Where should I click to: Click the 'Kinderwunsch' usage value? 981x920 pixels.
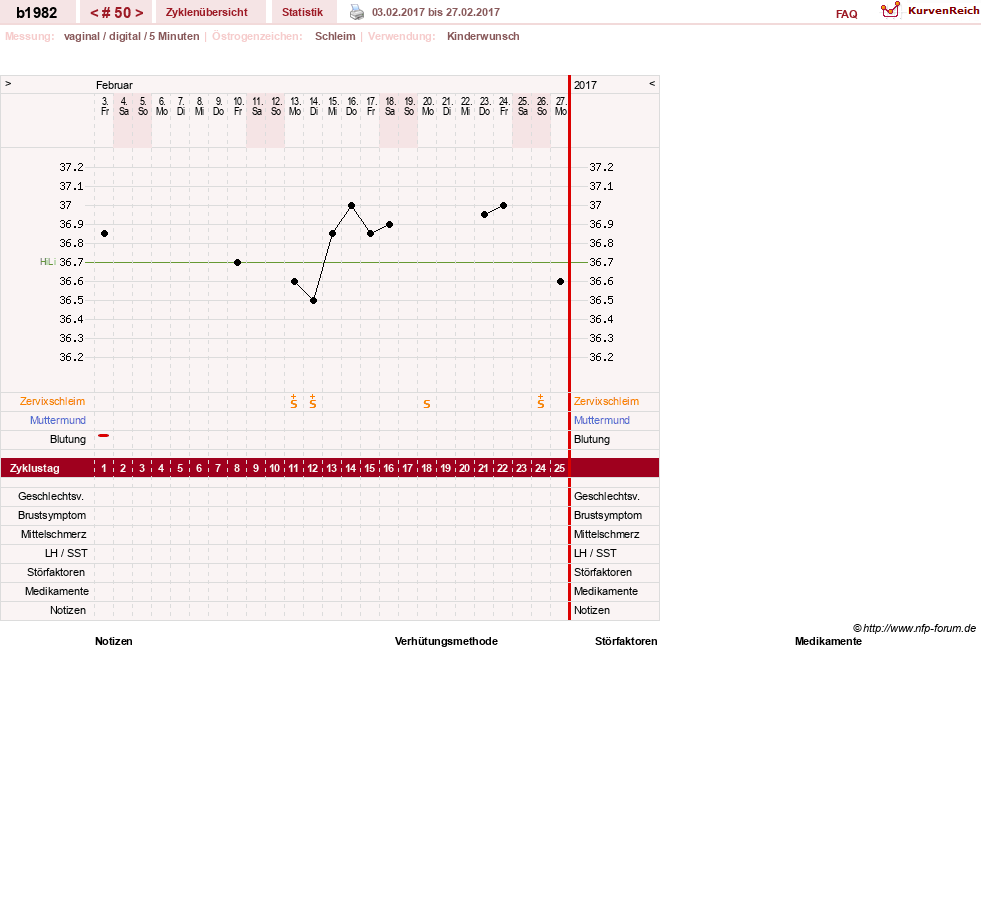click(x=483, y=36)
